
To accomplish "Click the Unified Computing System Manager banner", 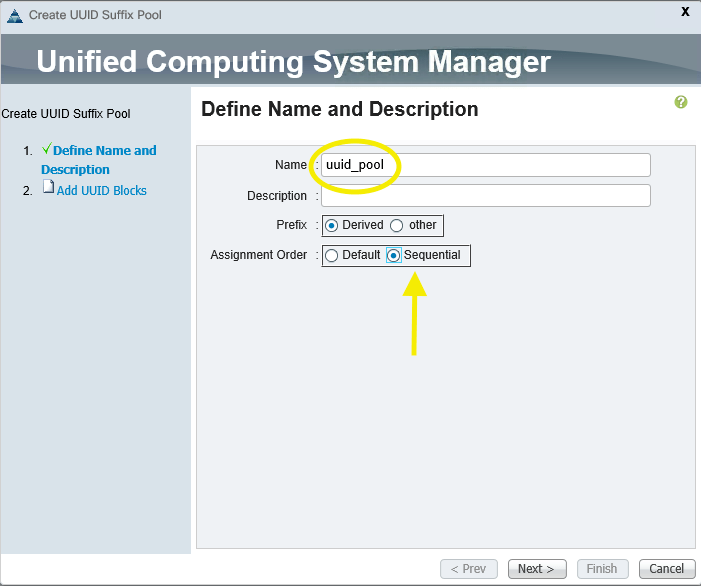I will (x=293, y=62).
